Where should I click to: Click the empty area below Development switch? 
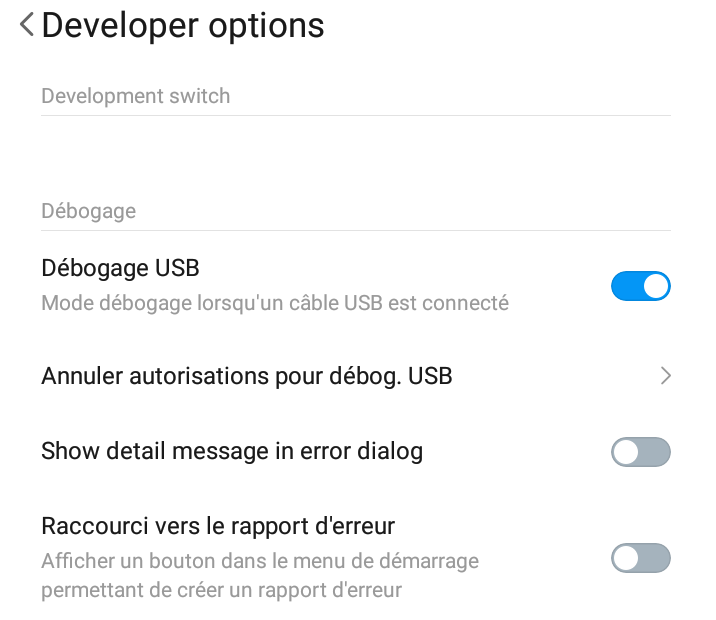356,155
